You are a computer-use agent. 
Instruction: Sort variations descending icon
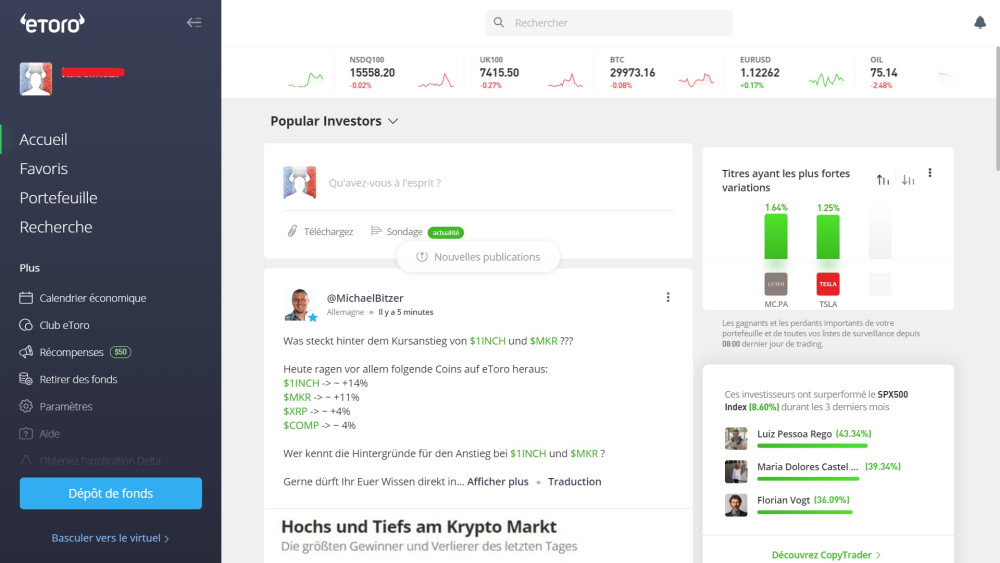click(908, 180)
